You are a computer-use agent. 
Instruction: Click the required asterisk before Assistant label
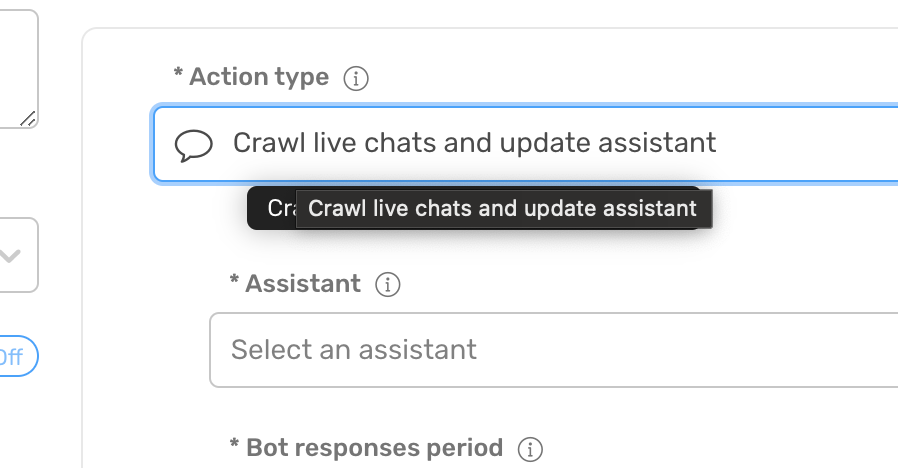234,280
